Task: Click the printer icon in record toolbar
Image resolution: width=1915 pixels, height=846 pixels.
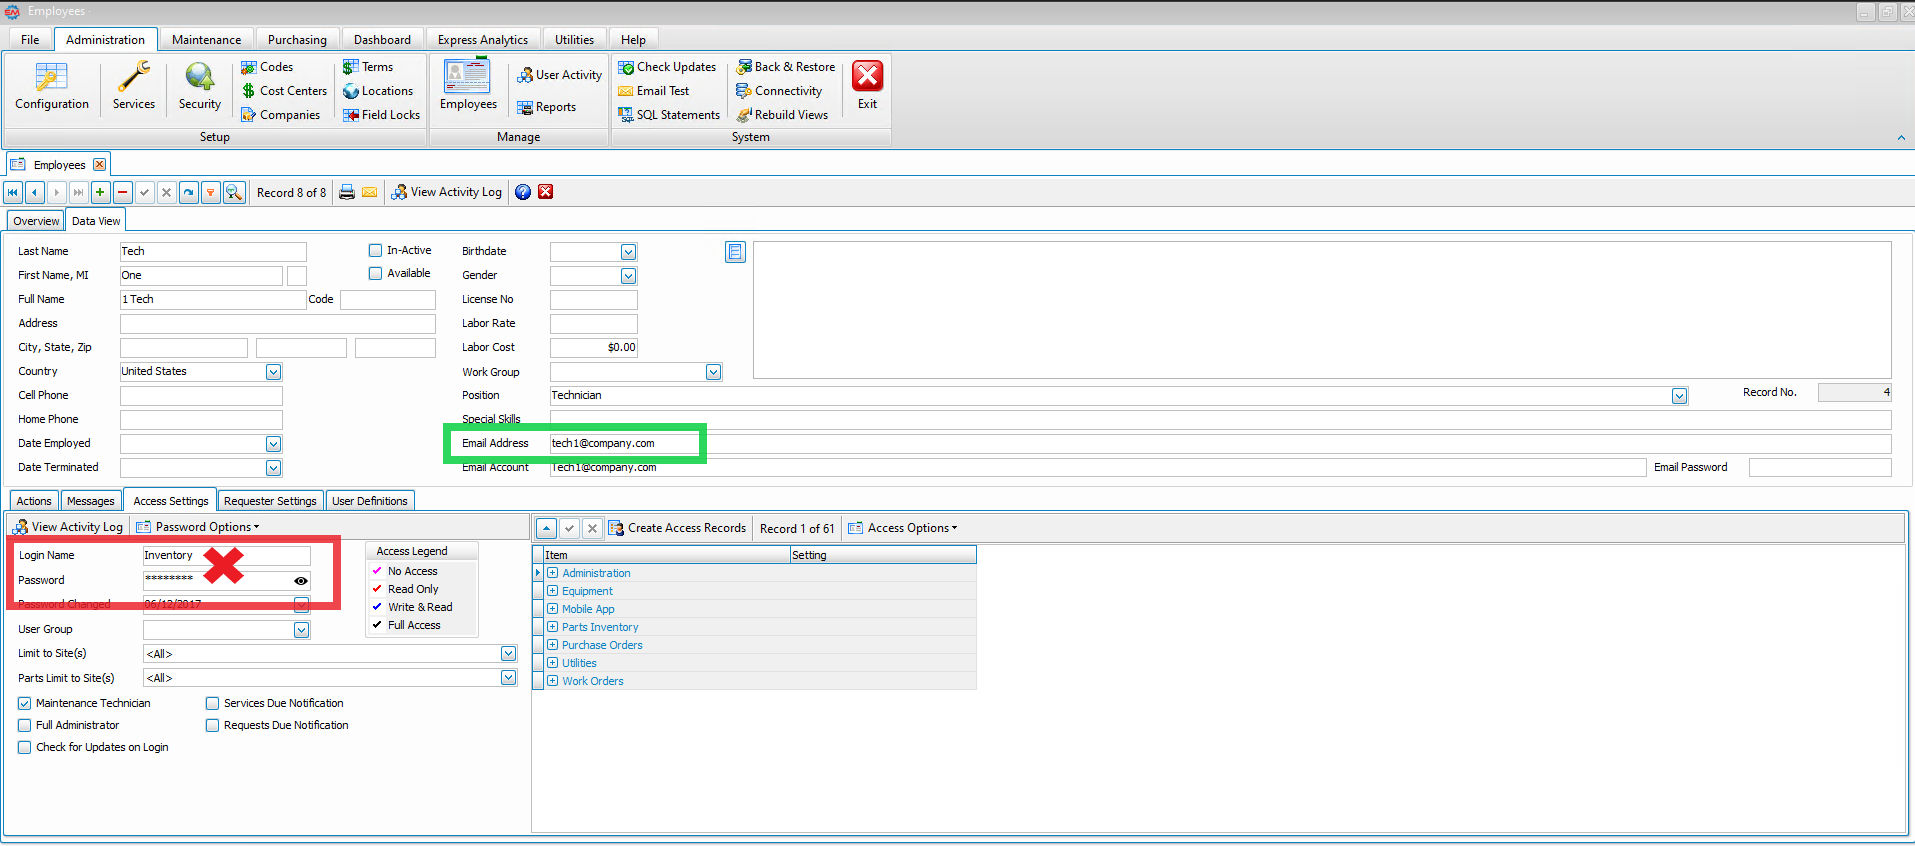Action: 347,192
